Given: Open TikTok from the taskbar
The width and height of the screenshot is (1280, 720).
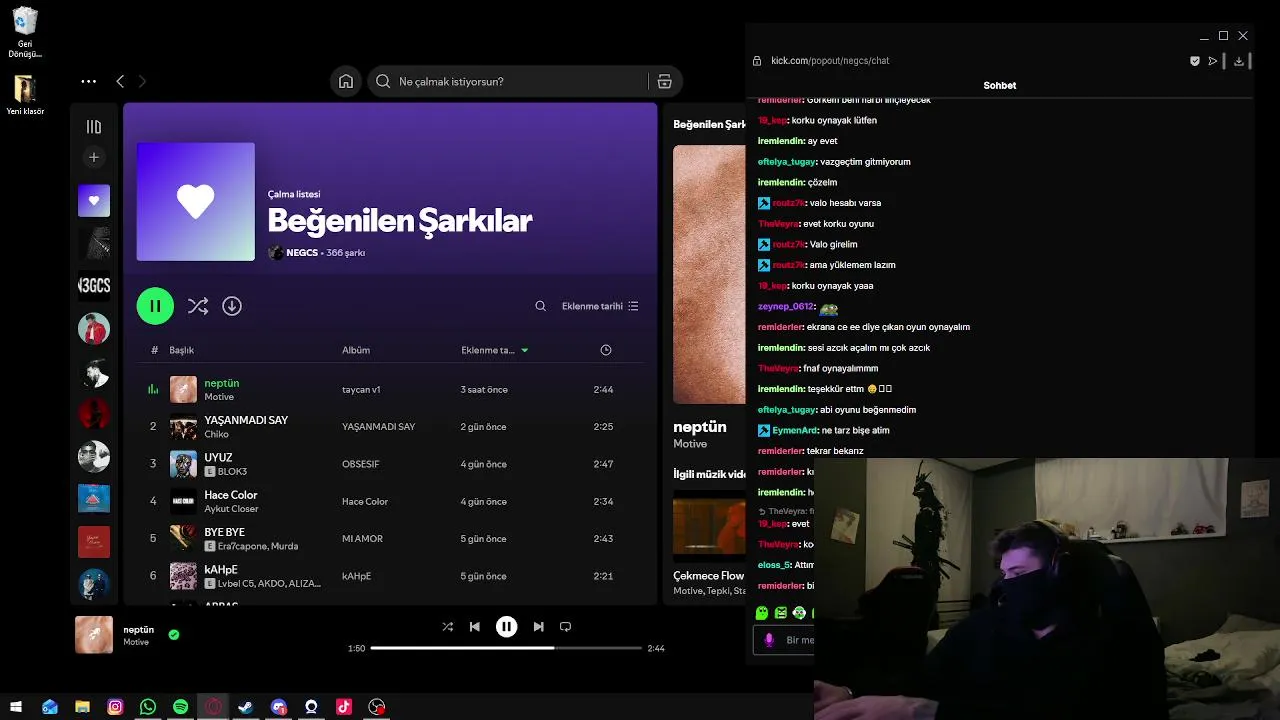Looking at the screenshot, I should pyautogui.click(x=344, y=707).
